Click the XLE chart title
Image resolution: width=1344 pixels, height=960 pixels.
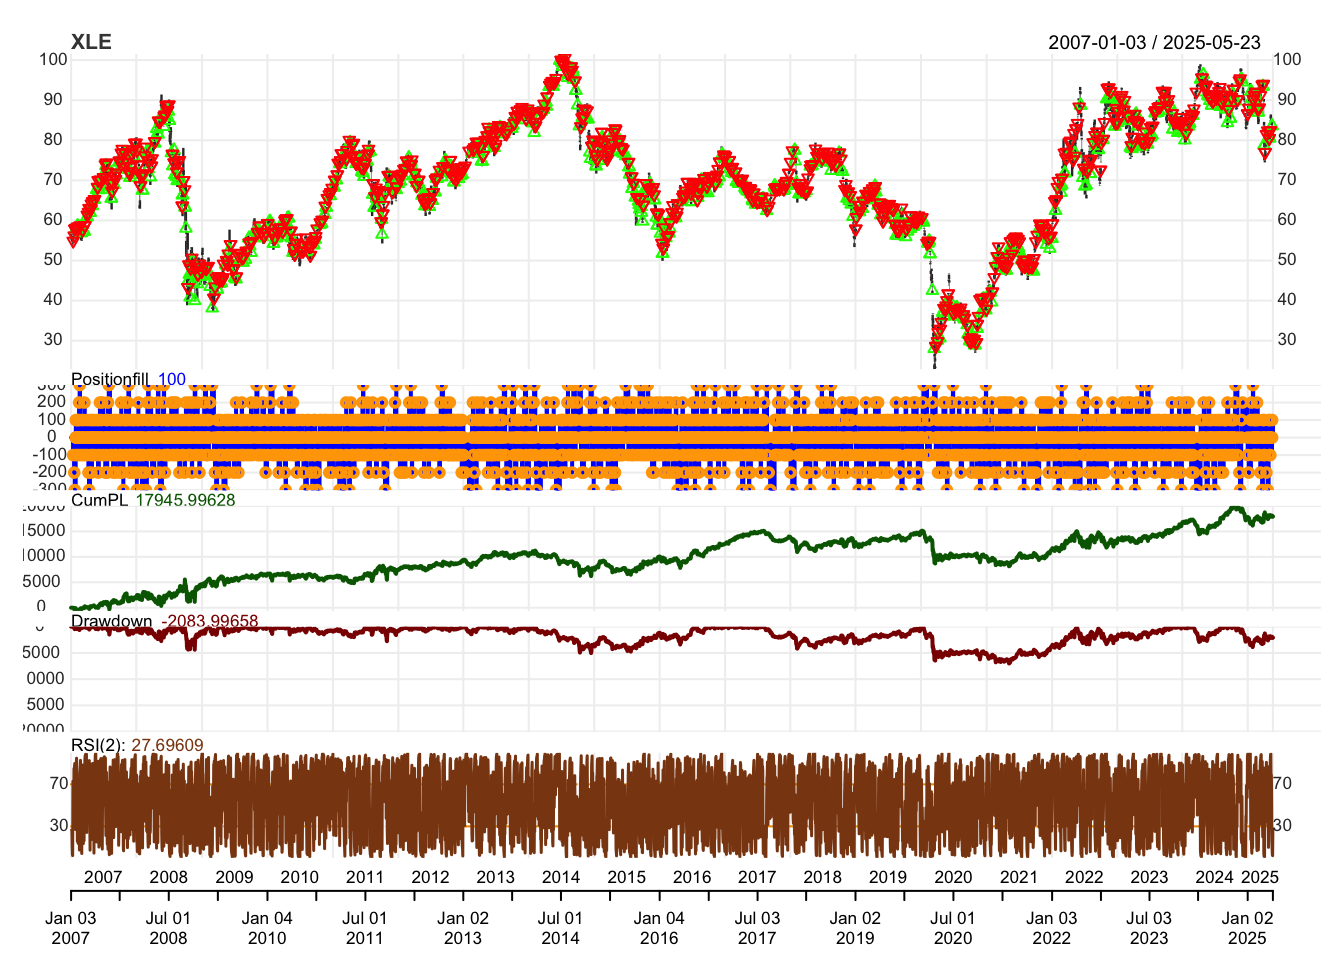(x=91, y=42)
